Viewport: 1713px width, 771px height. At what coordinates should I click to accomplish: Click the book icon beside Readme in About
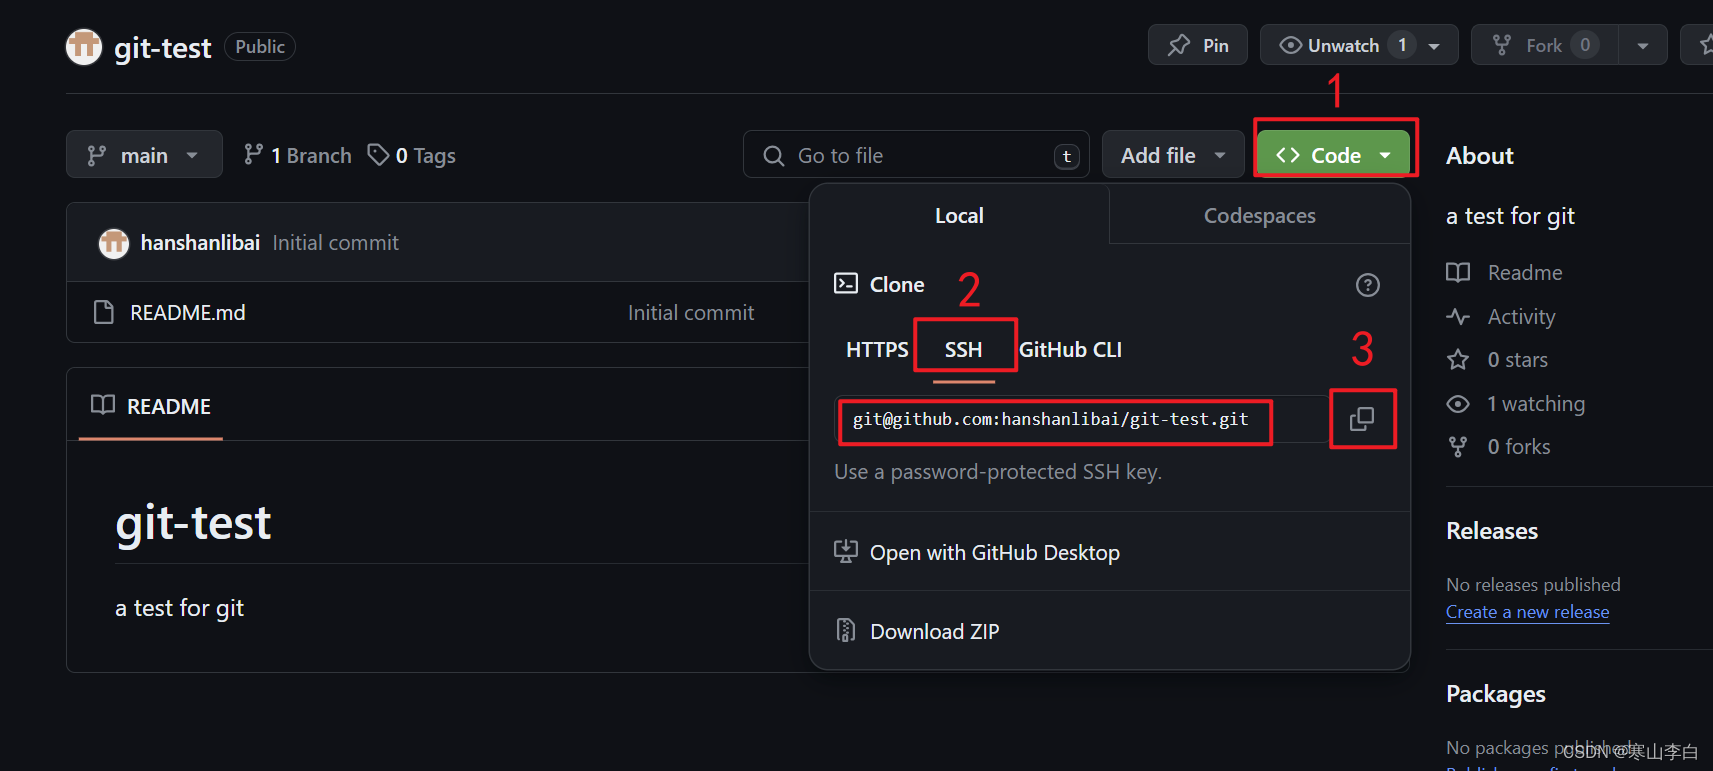[x=1458, y=272]
